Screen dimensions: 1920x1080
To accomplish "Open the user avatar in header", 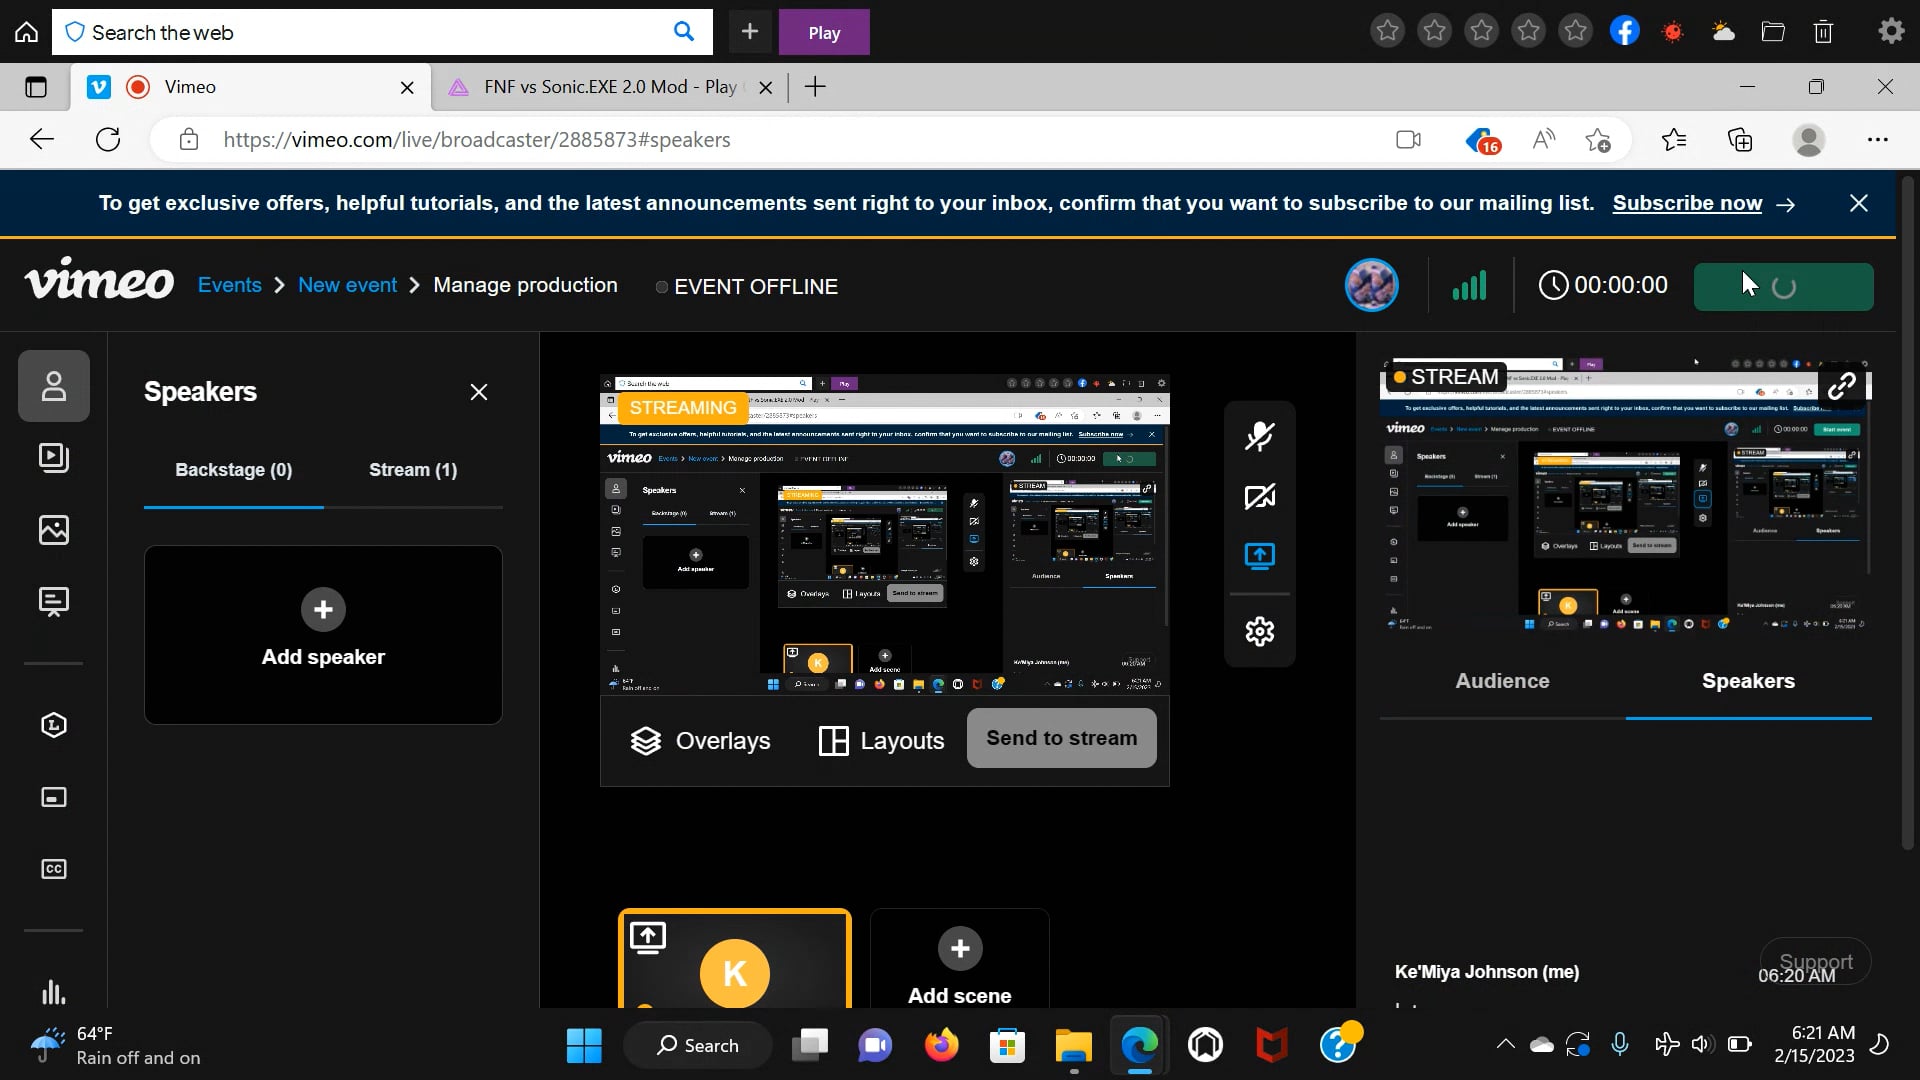I will (x=1372, y=285).
